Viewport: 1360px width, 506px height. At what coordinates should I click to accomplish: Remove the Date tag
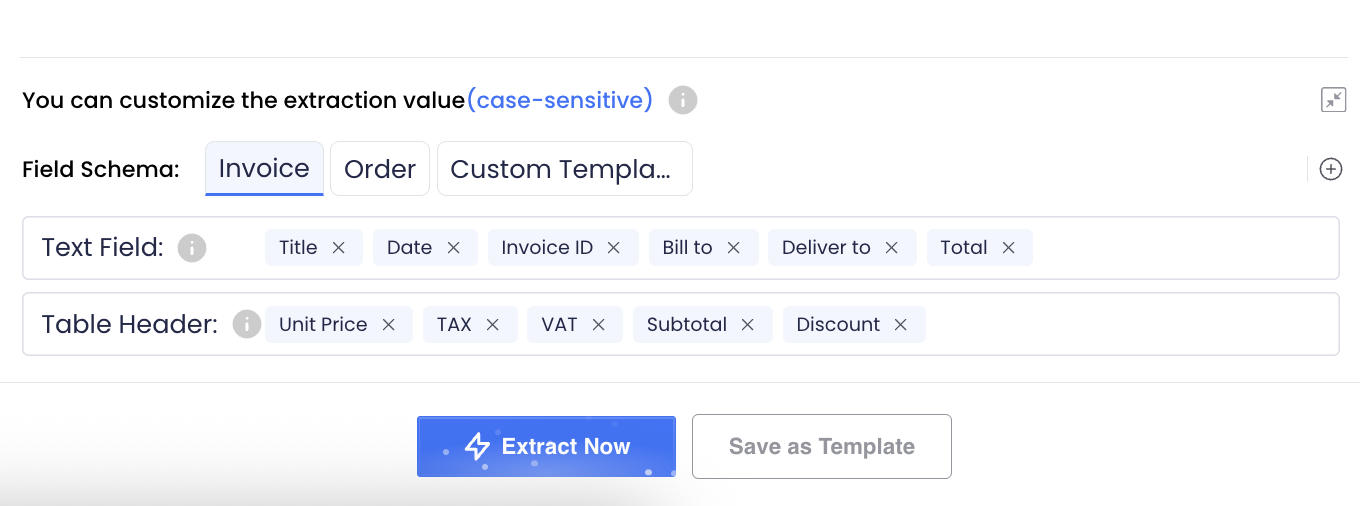coord(454,248)
